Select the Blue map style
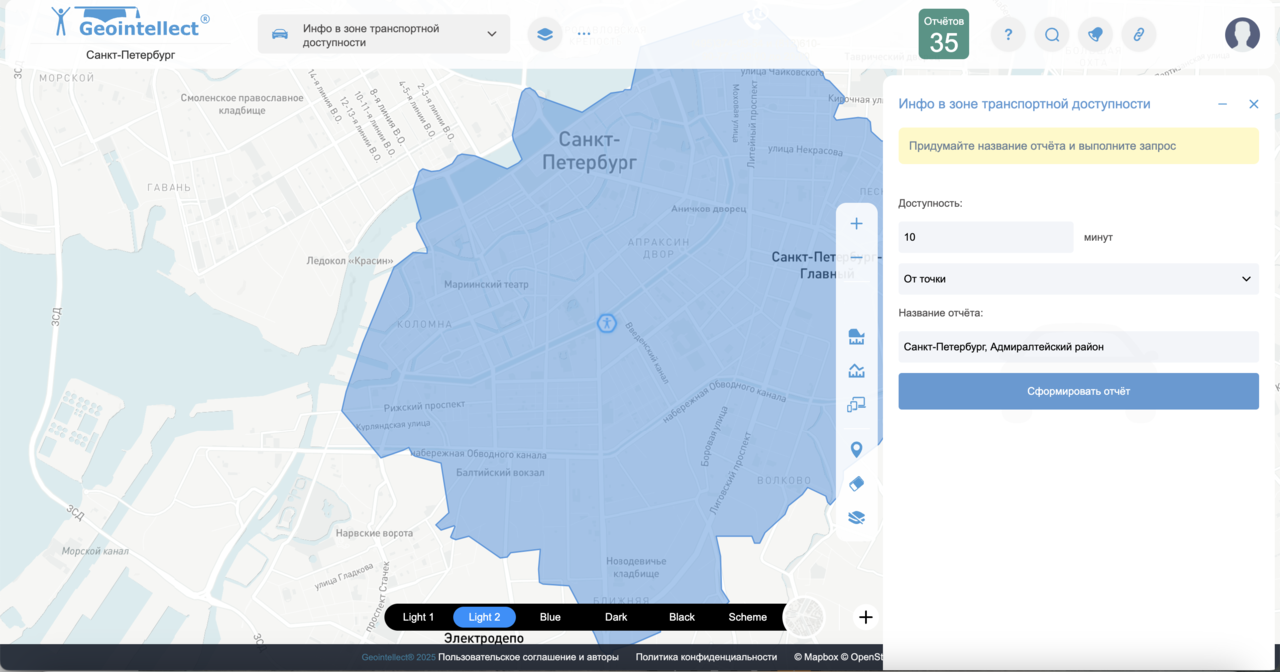This screenshot has width=1280, height=672. click(x=550, y=617)
